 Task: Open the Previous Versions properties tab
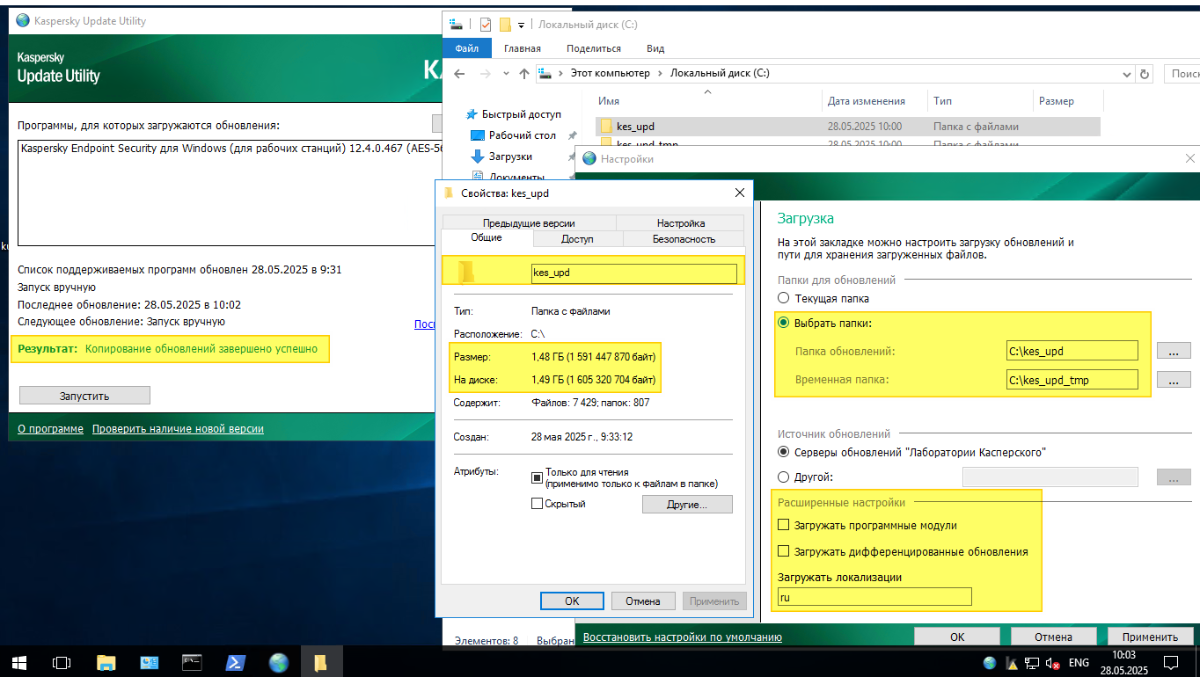528,223
